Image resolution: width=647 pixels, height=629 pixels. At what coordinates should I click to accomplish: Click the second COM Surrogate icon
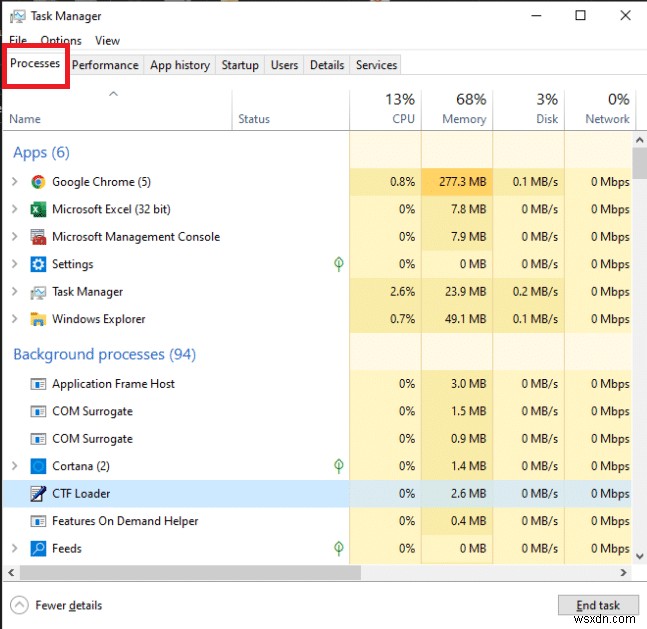coord(38,439)
